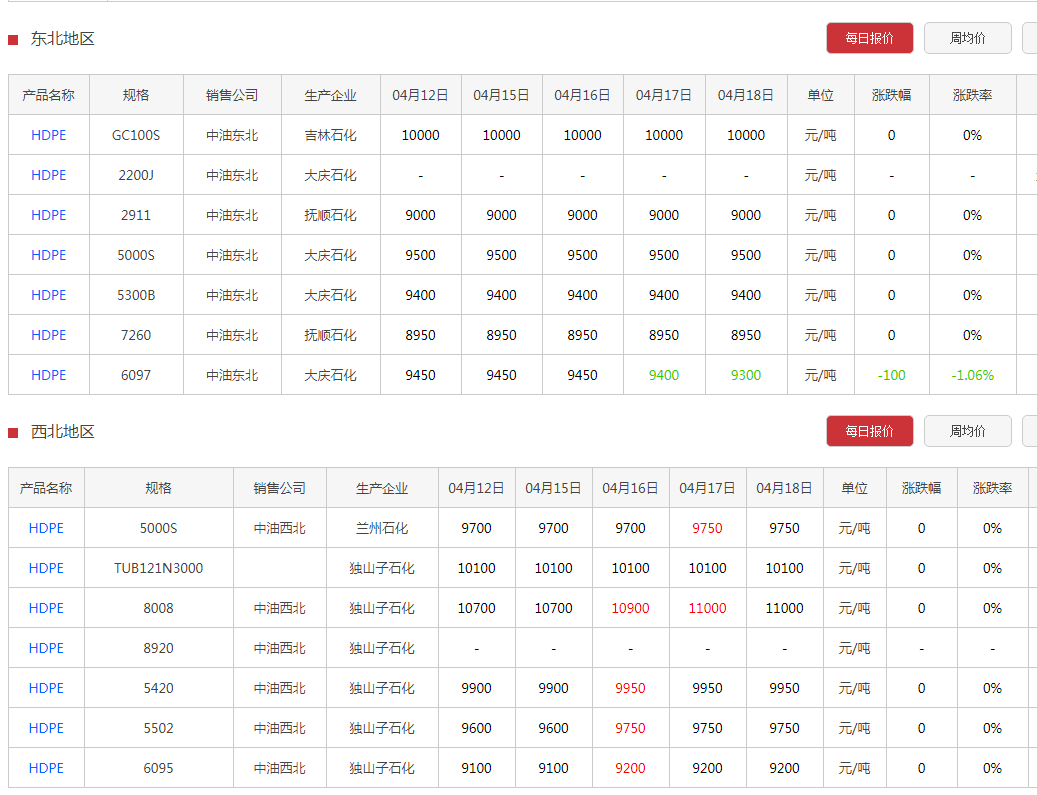Open HDPE link in 东北 5000S 大庆石化 row
The width and height of the screenshot is (1037, 795).
(x=49, y=255)
